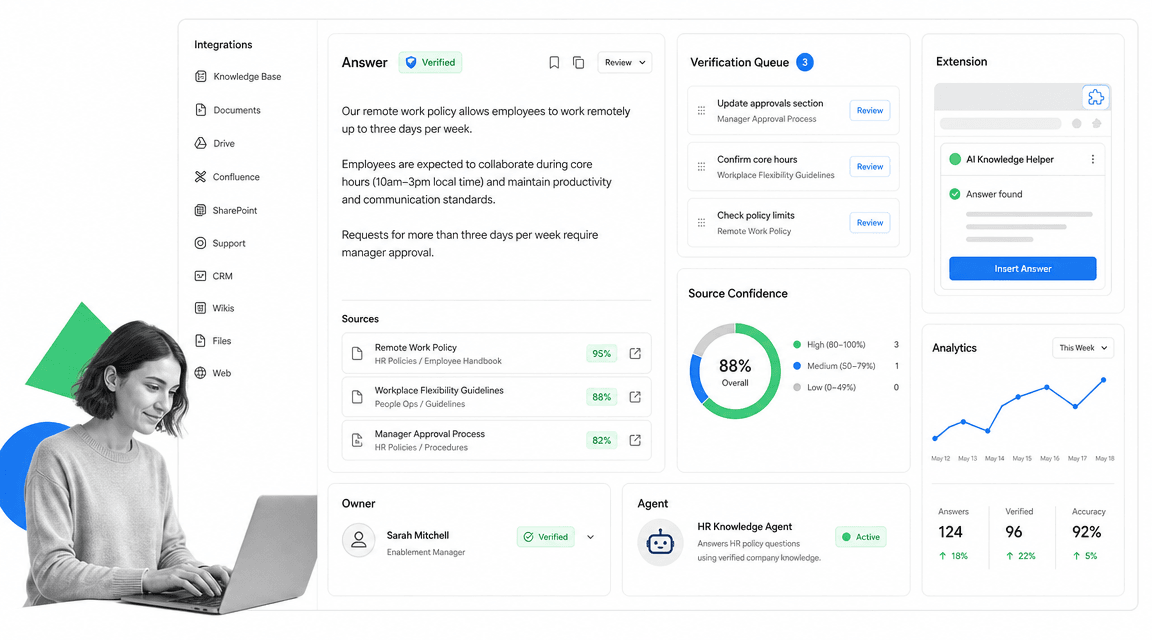Viewport: 1152px width, 640px height.
Task: Select the Wikis menu label
Action: [x=223, y=308]
